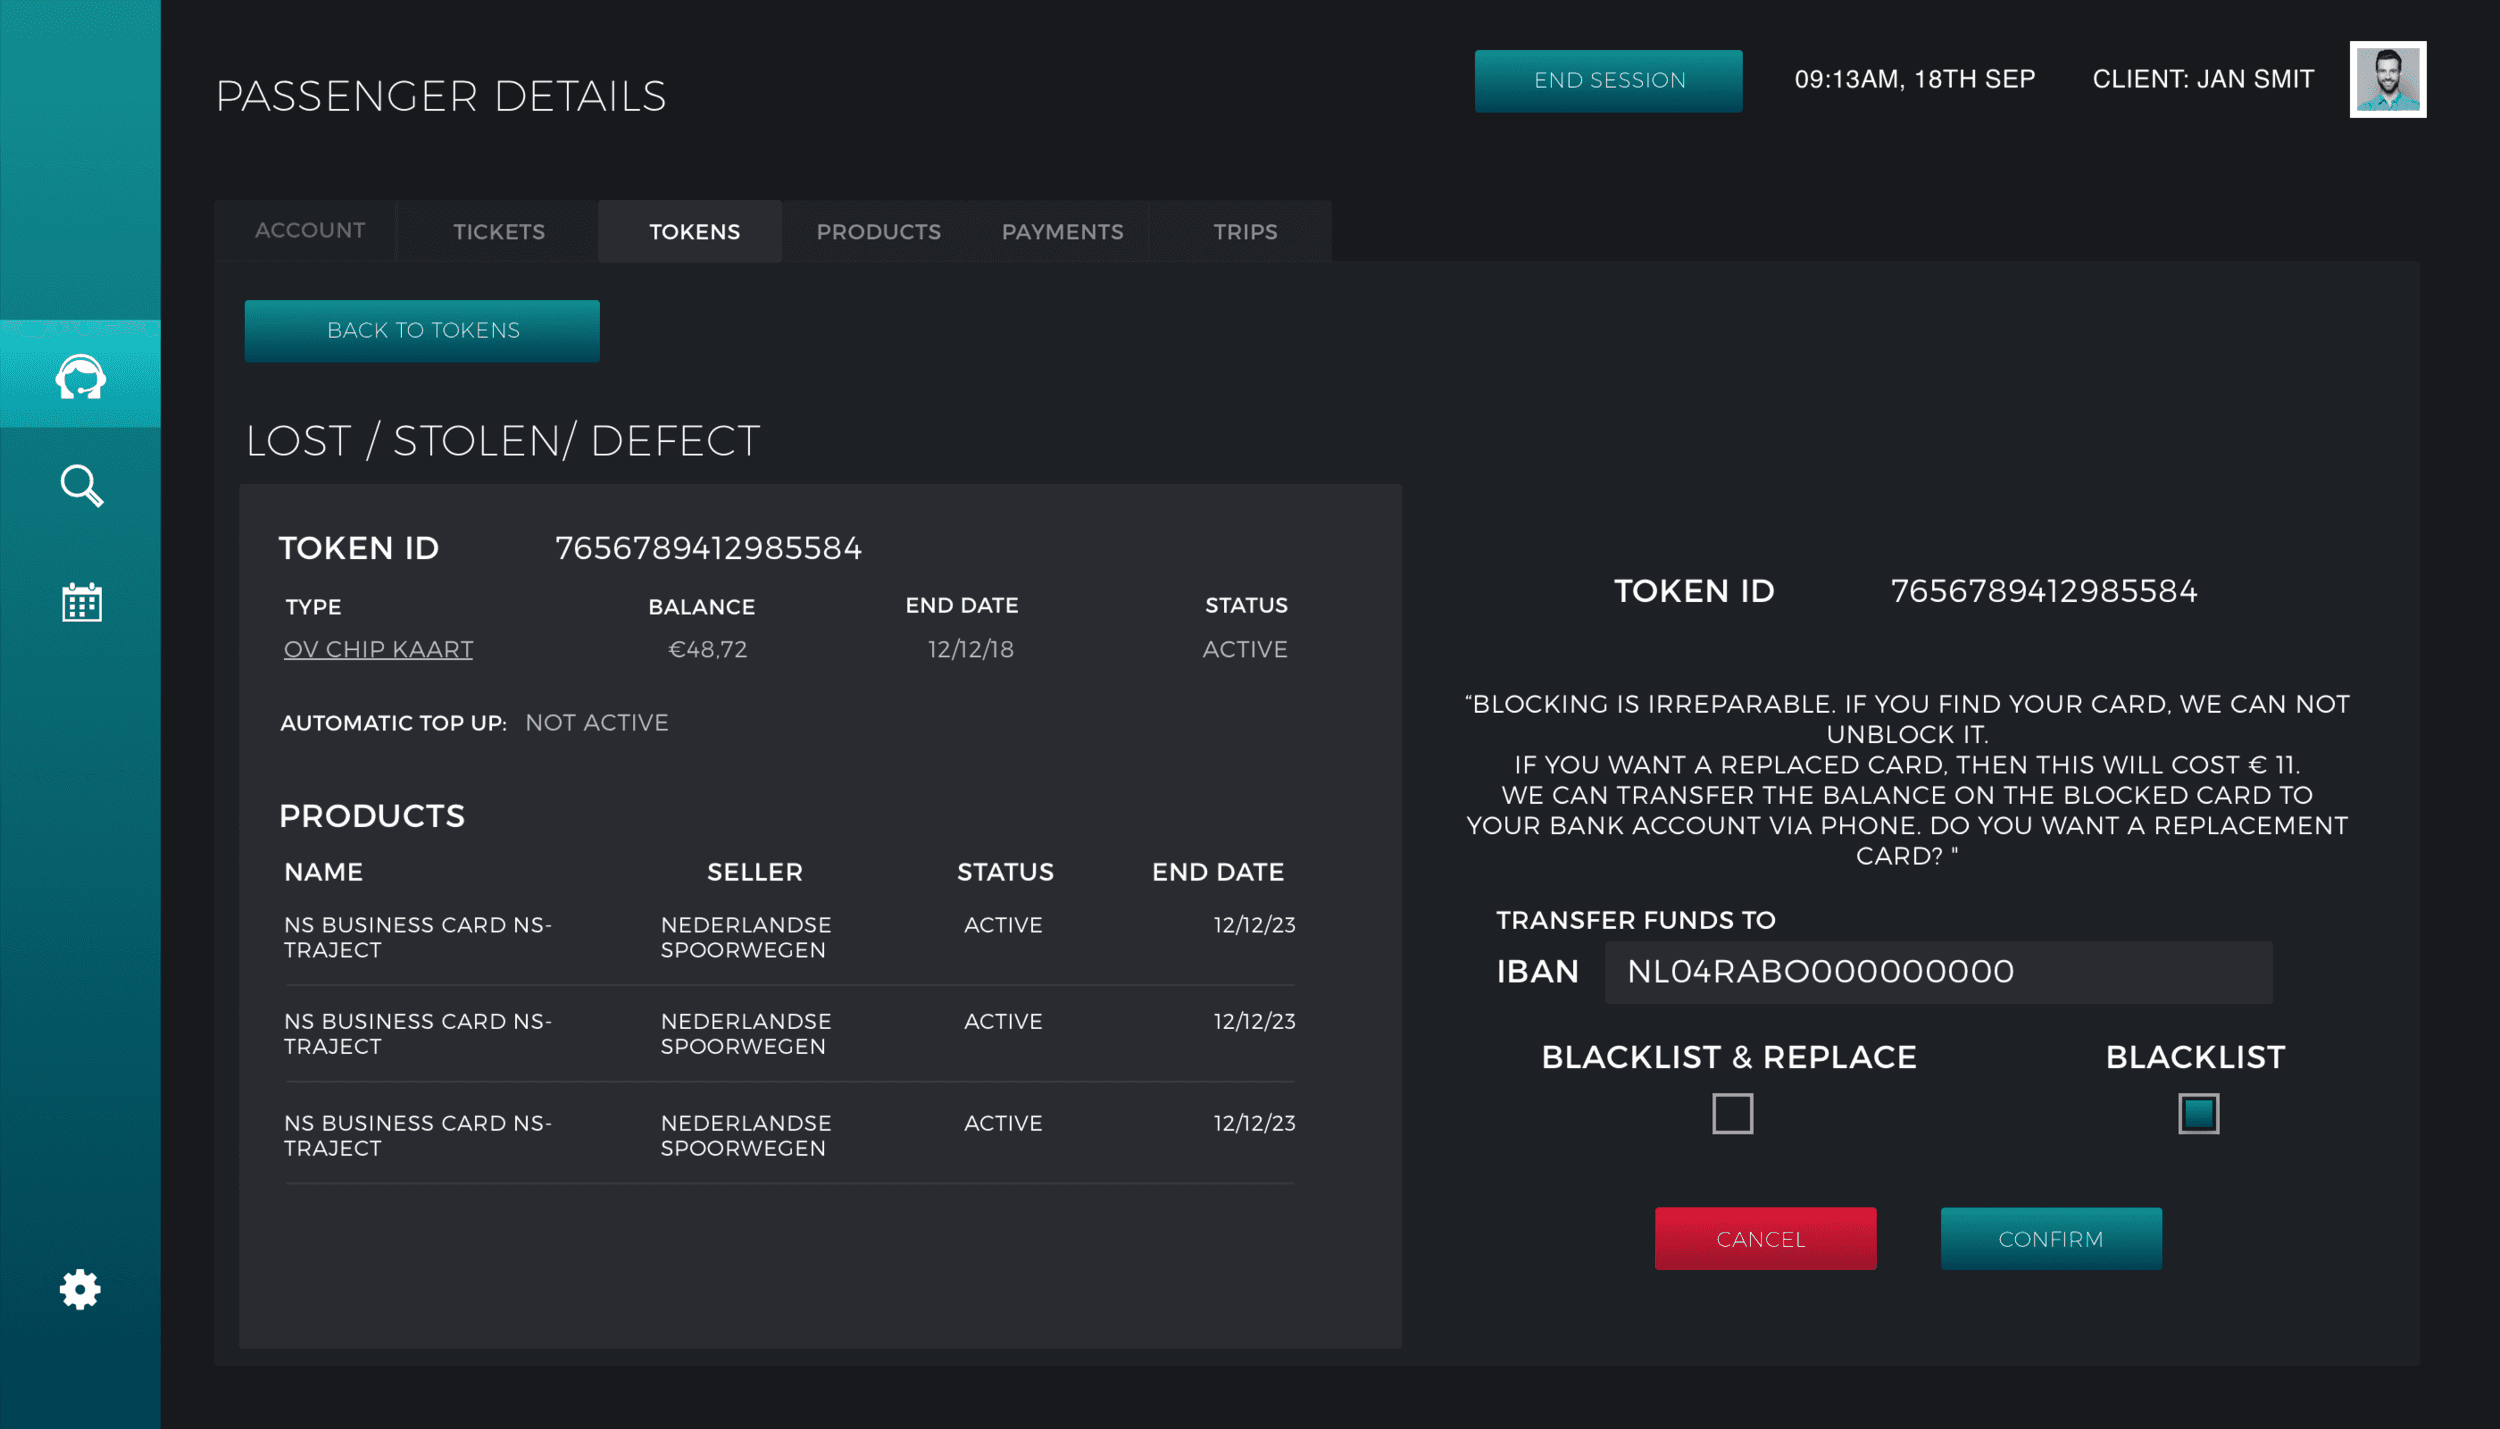The height and width of the screenshot is (1429, 2500).
Task: Uncheck the Blacklist checkbox
Action: click(2197, 1113)
